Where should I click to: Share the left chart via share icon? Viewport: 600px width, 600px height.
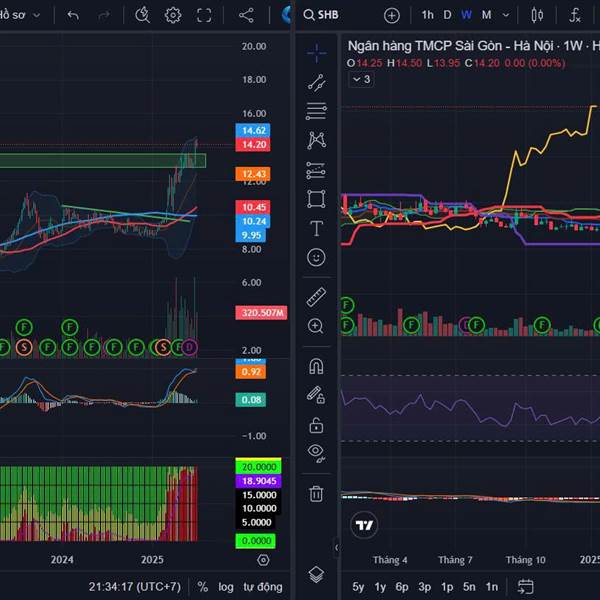(x=246, y=16)
